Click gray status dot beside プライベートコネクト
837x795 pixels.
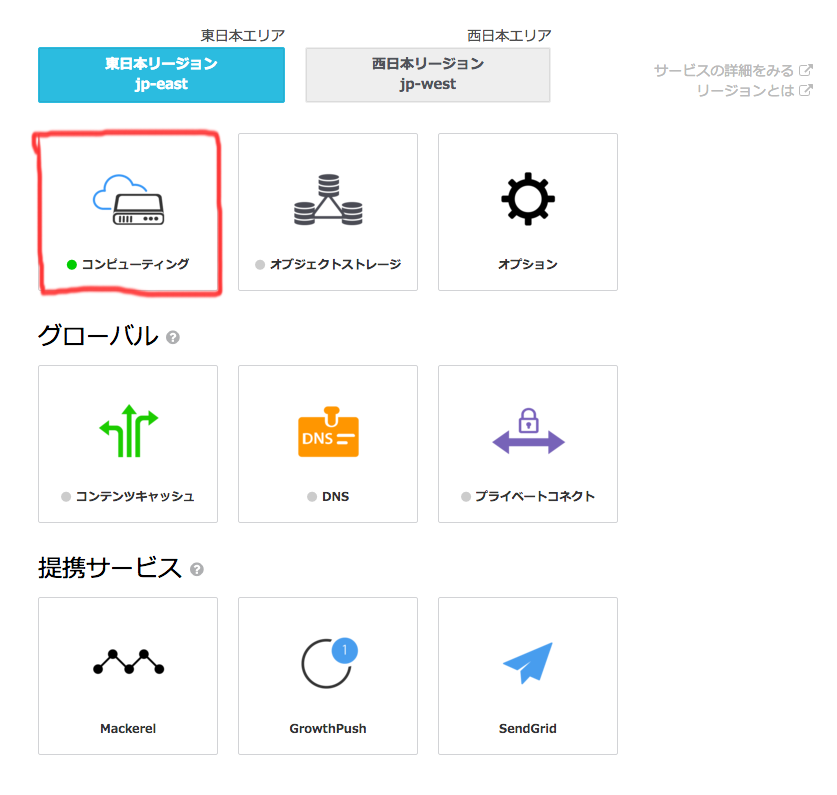(x=466, y=497)
